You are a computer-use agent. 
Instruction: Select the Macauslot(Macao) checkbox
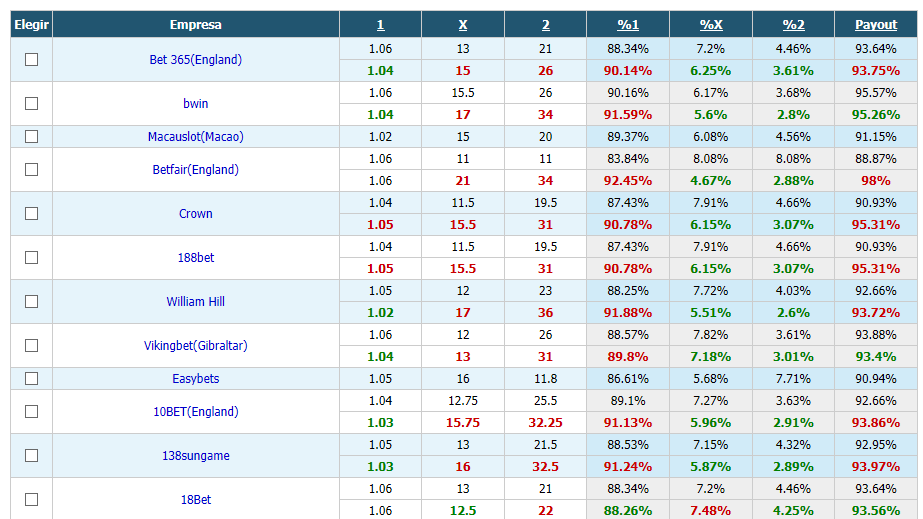[32, 137]
